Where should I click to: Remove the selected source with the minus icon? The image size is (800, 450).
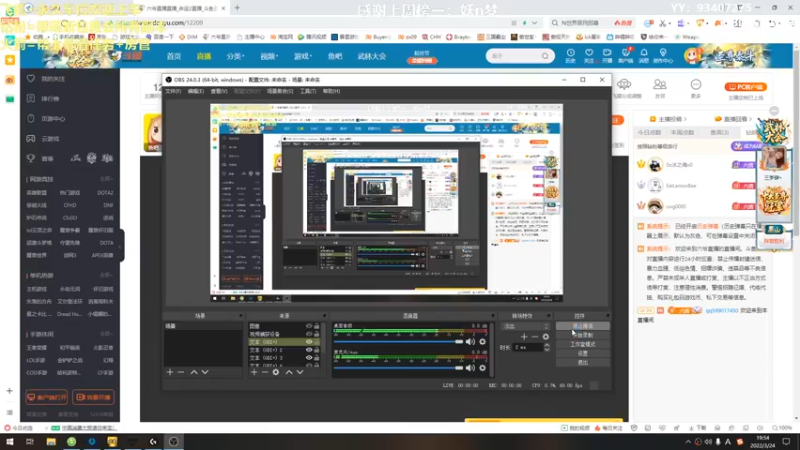click(x=265, y=372)
